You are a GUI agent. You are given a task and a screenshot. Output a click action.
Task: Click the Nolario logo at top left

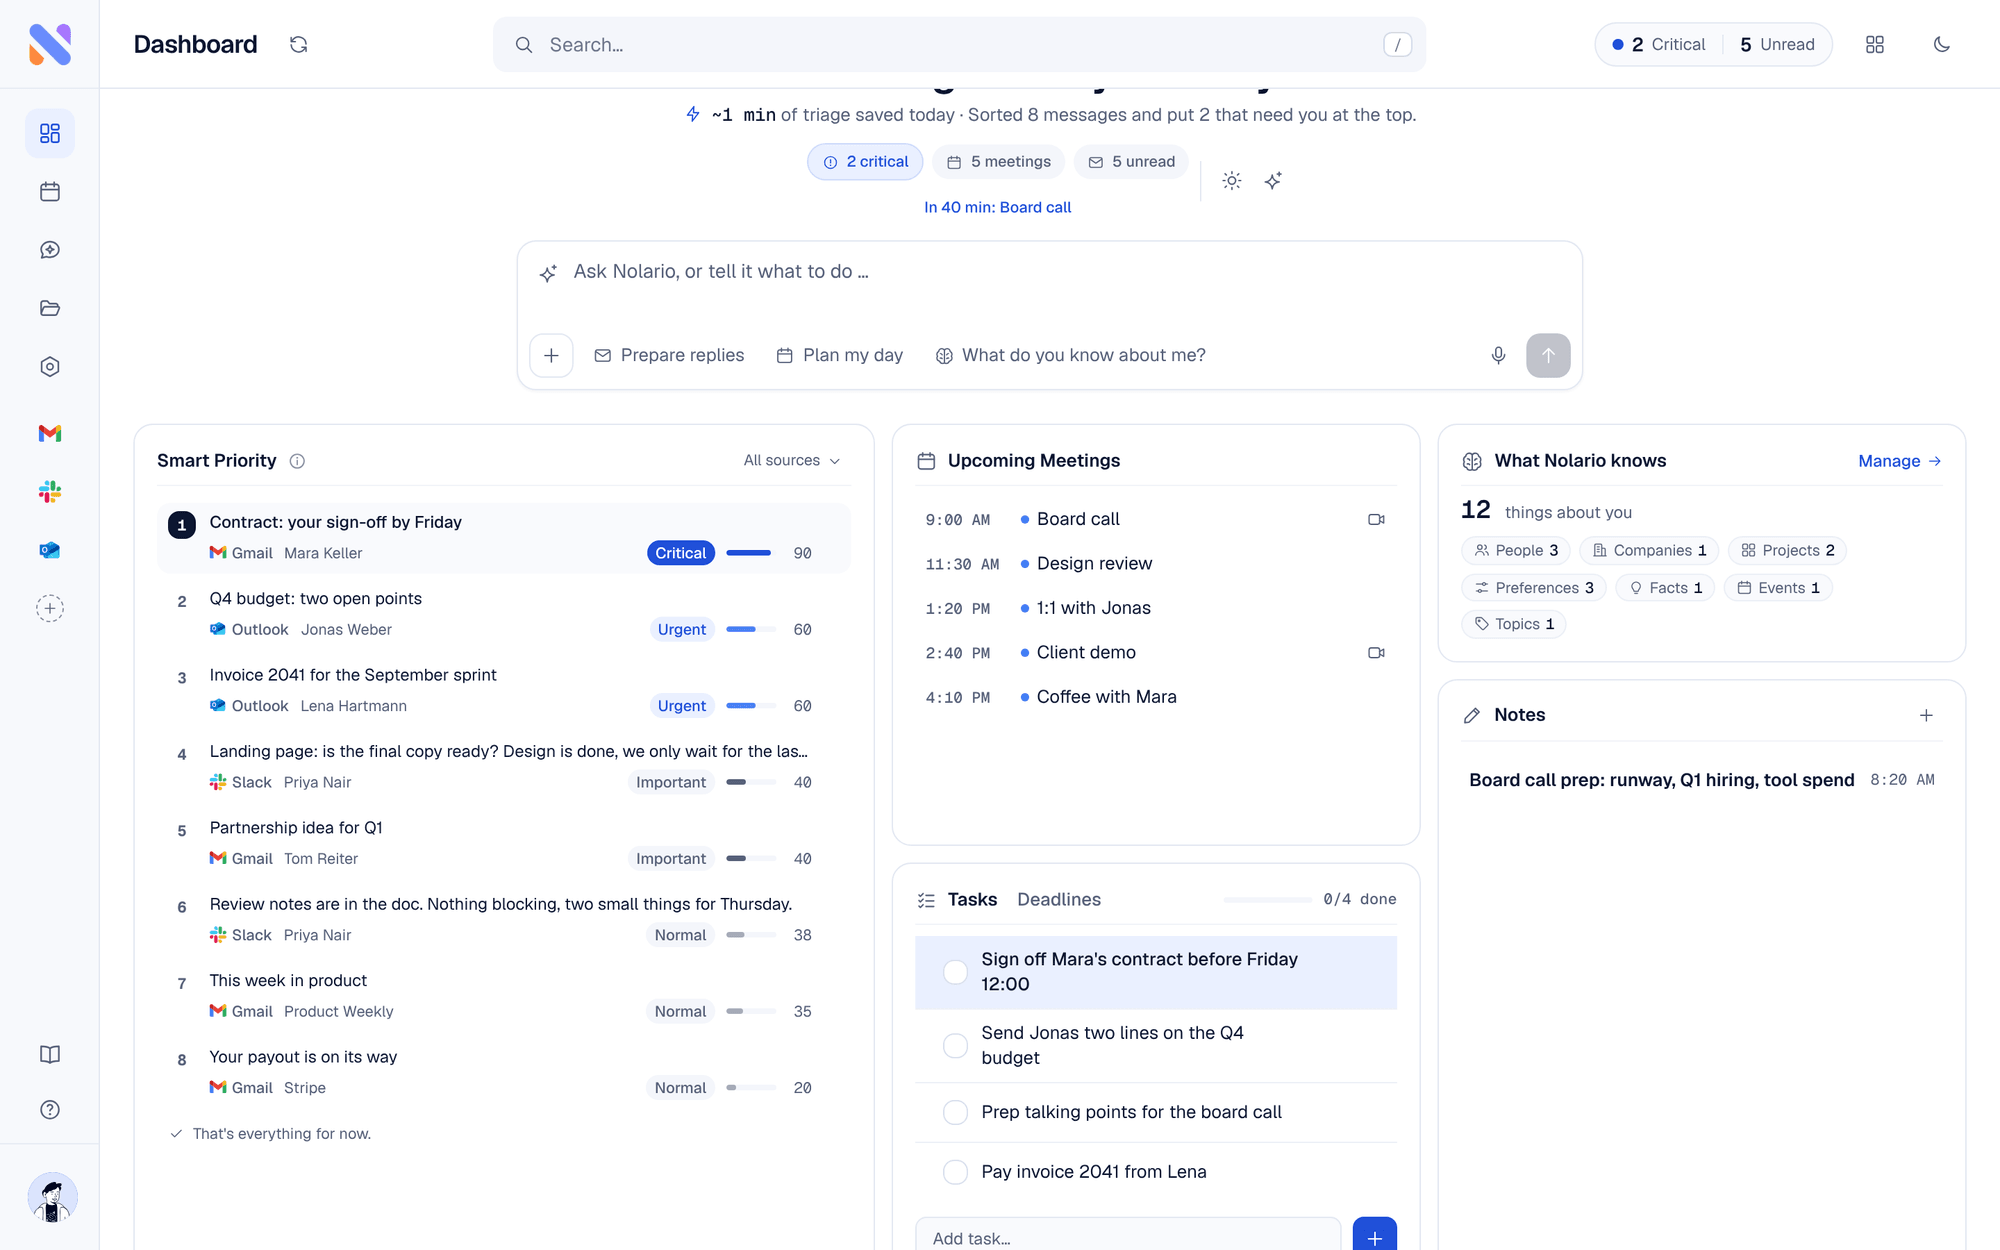50,44
